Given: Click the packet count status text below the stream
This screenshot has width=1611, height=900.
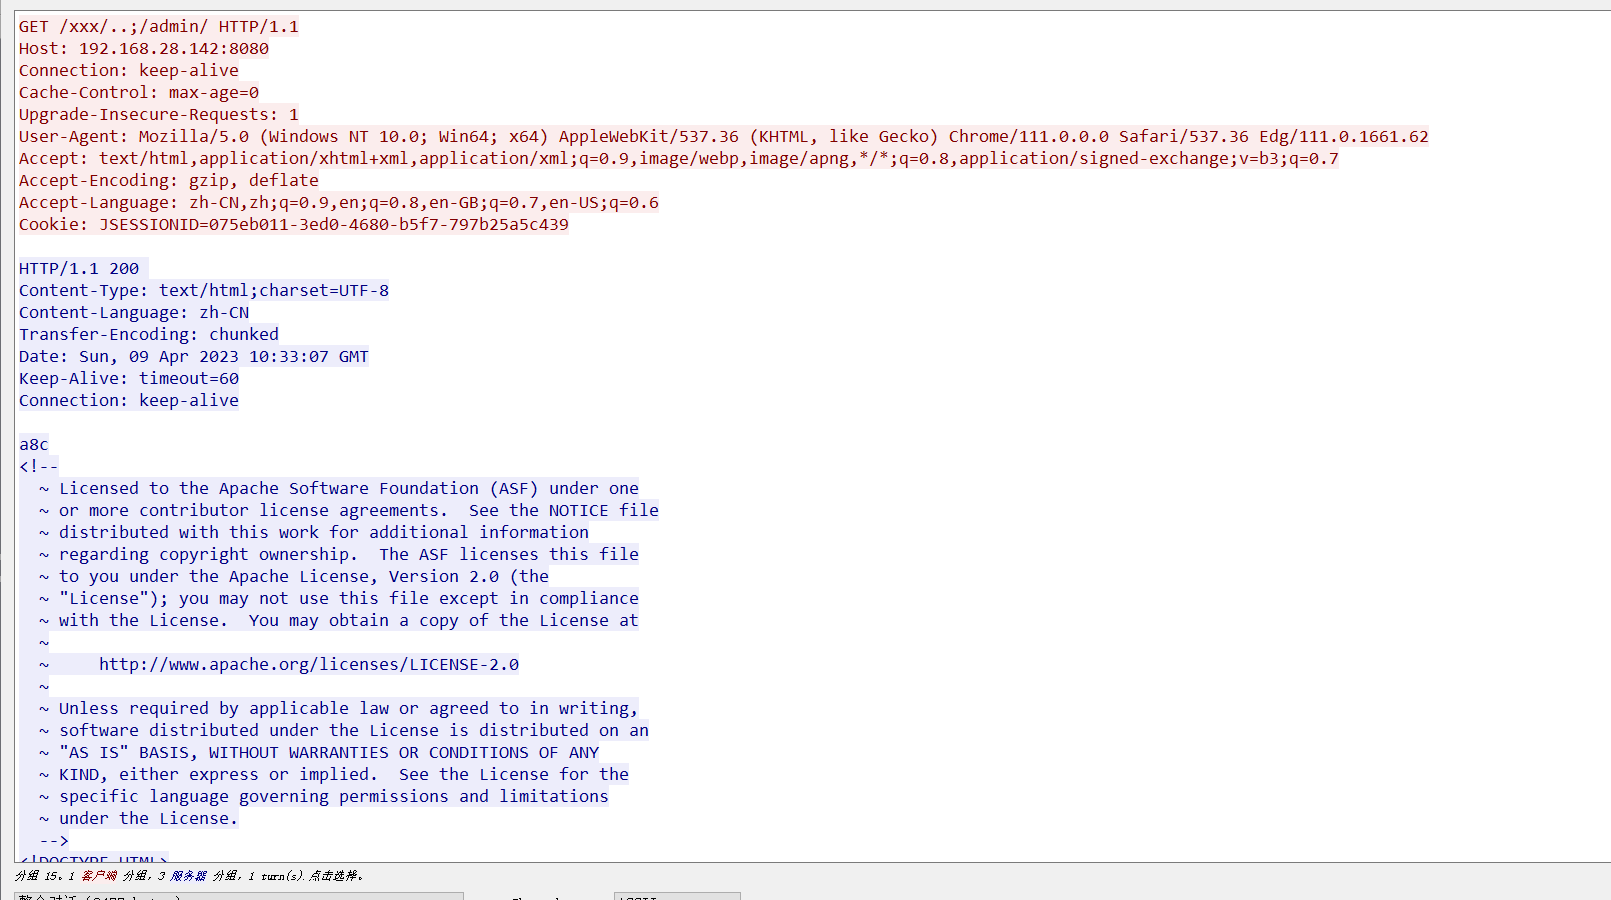Looking at the screenshot, I should coord(189,875).
